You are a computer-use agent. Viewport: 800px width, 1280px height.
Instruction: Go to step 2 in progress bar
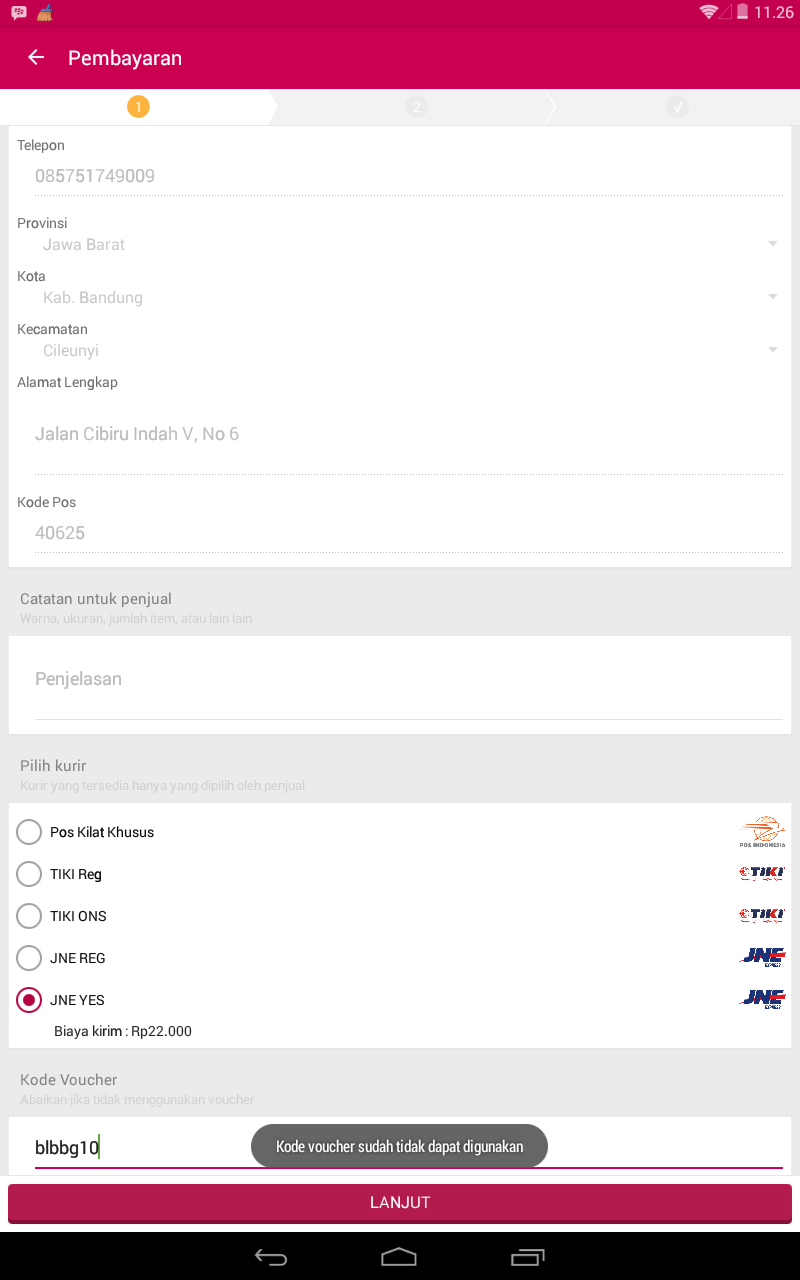[416, 107]
